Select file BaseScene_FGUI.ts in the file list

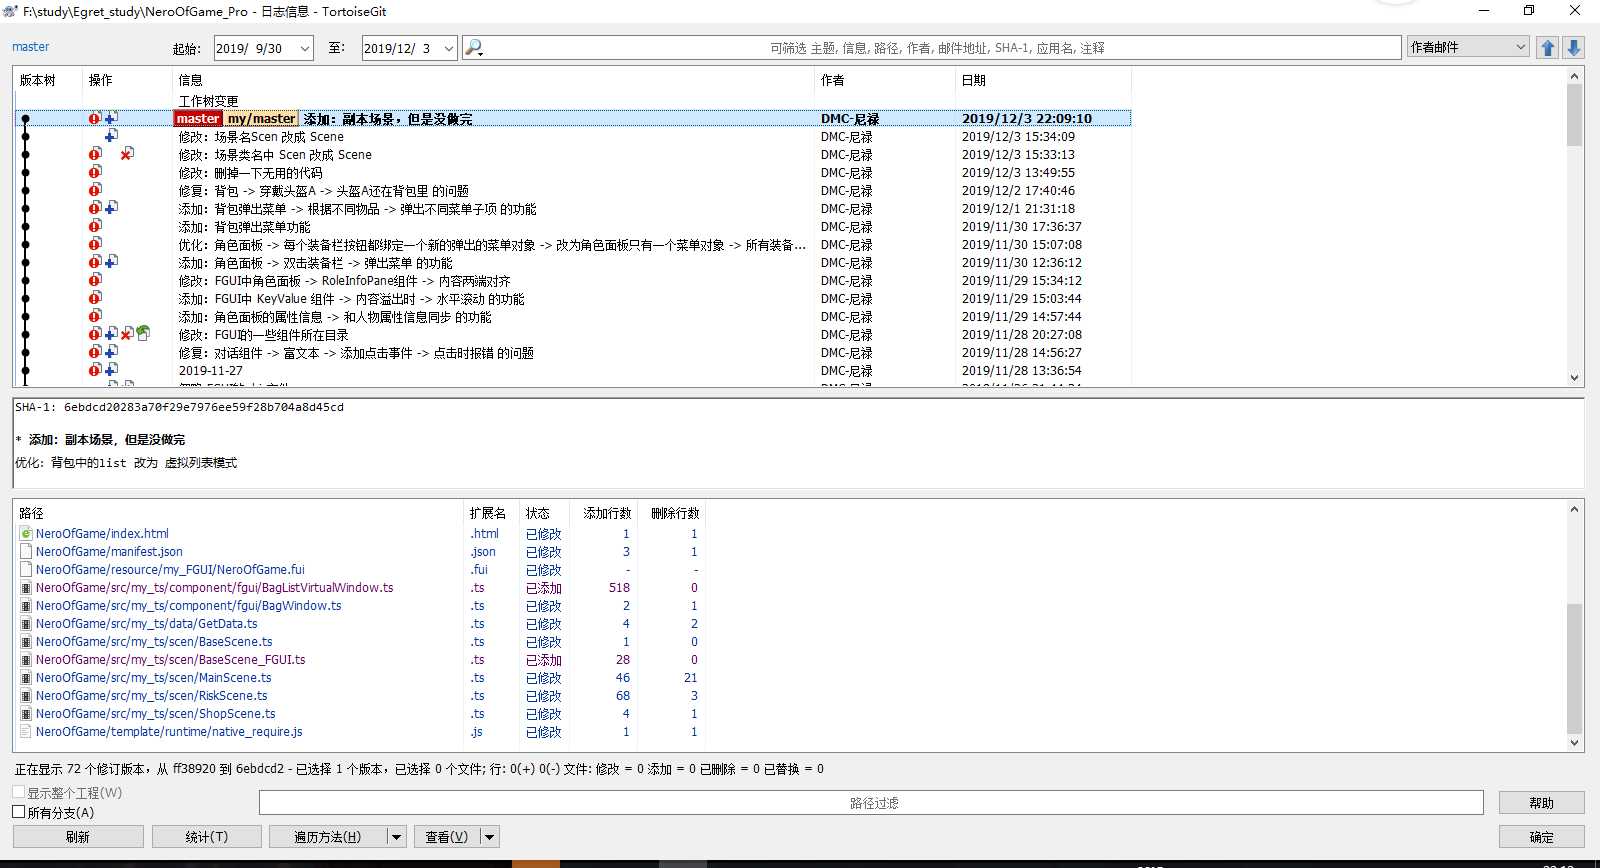(x=360, y=660)
